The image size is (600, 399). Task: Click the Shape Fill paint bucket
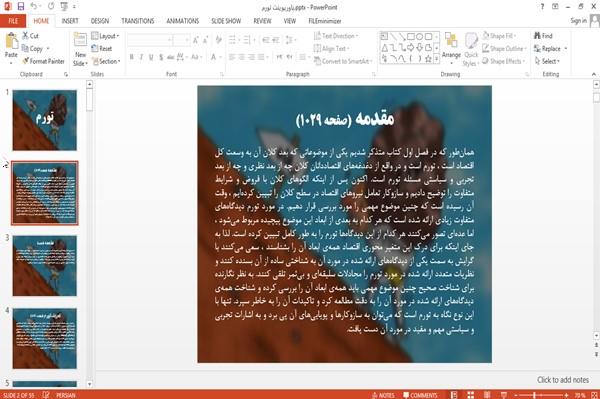tap(486, 36)
